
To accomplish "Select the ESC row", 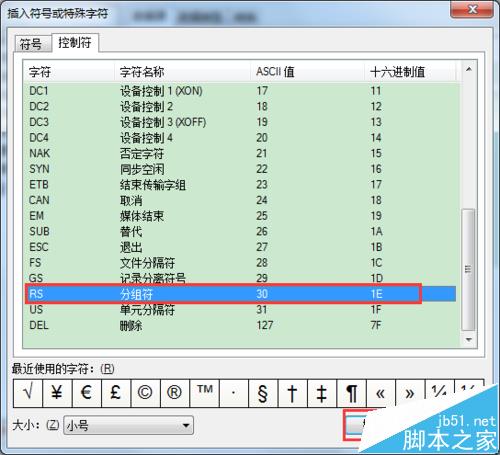I will click(241, 247).
